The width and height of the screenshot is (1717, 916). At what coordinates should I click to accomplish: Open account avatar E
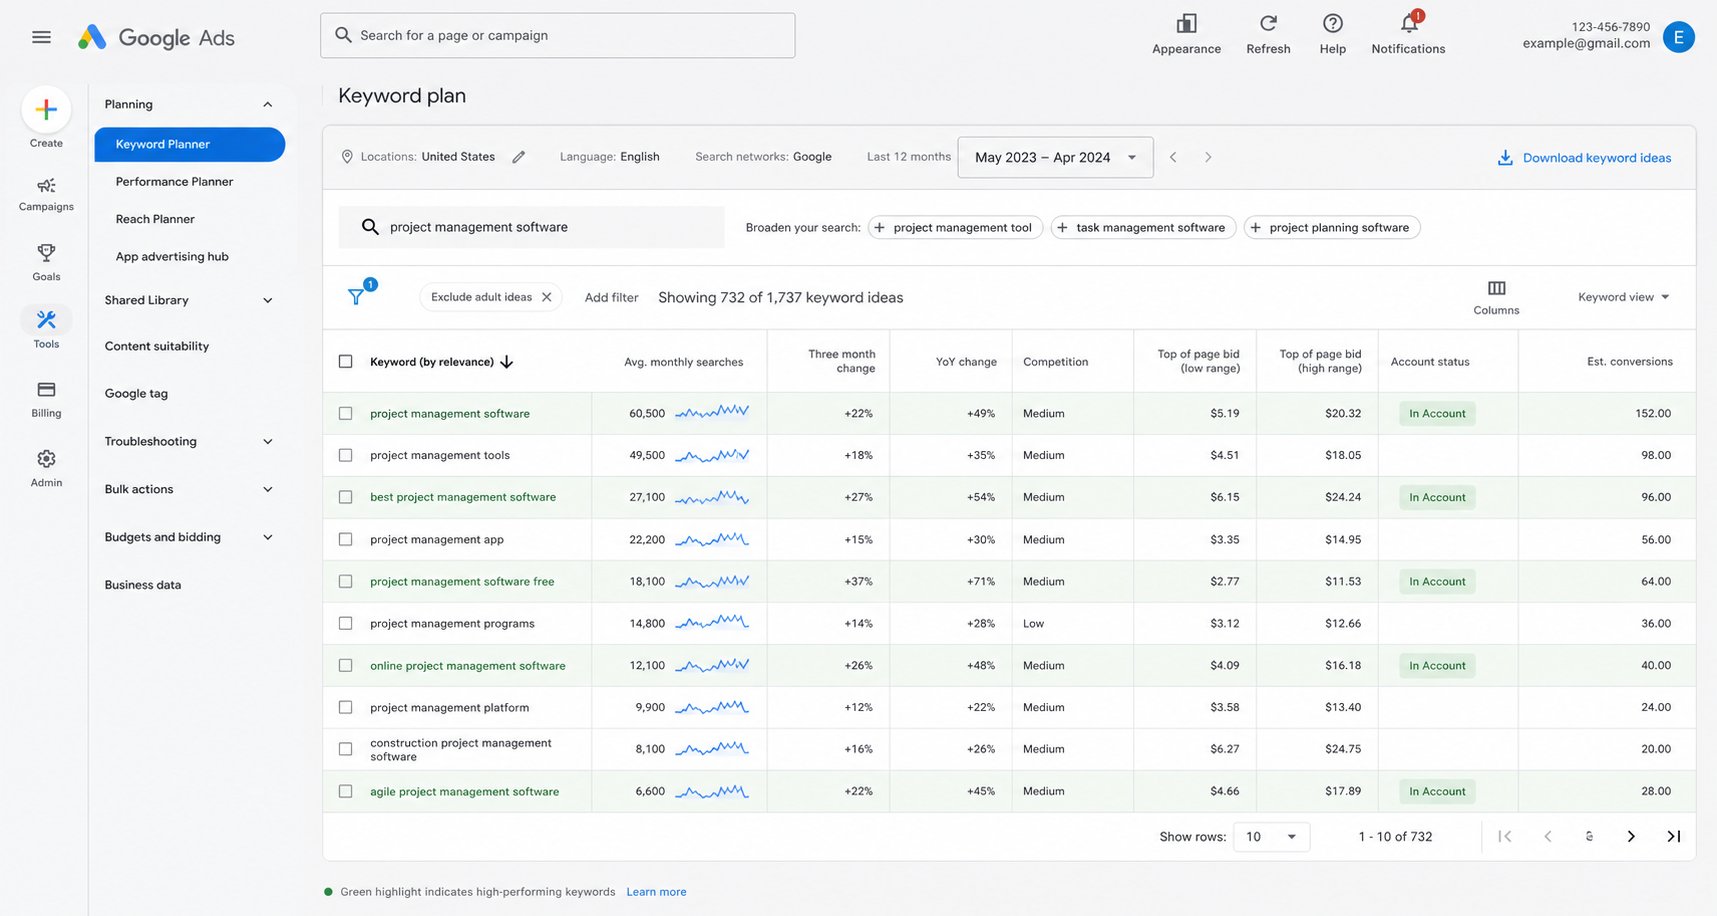[1678, 37]
